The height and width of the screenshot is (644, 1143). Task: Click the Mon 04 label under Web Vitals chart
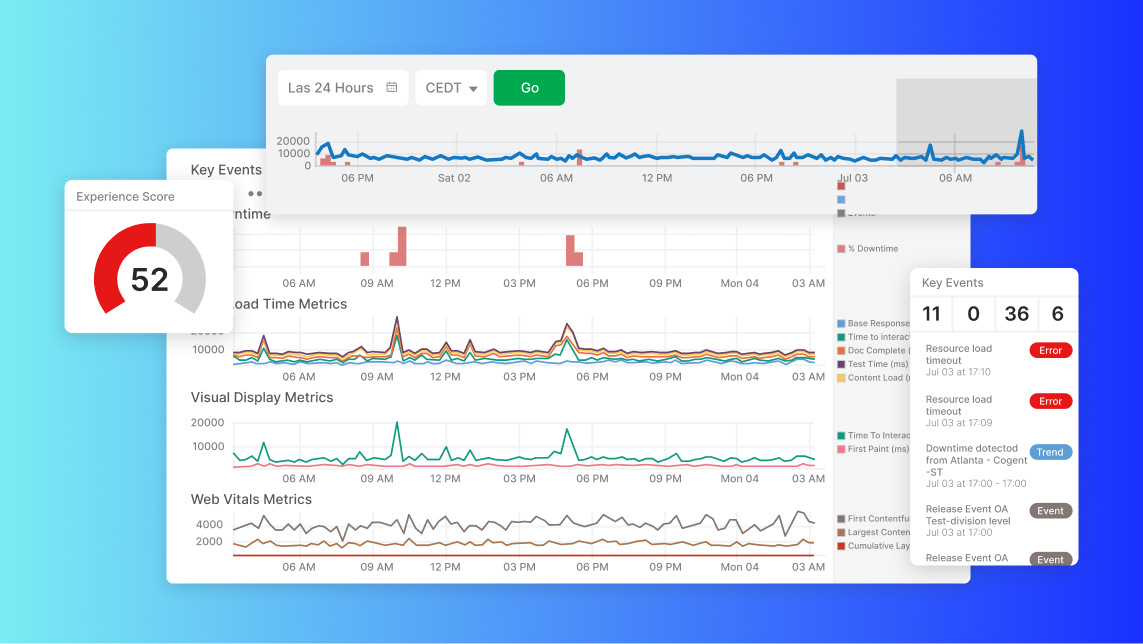pos(739,567)
